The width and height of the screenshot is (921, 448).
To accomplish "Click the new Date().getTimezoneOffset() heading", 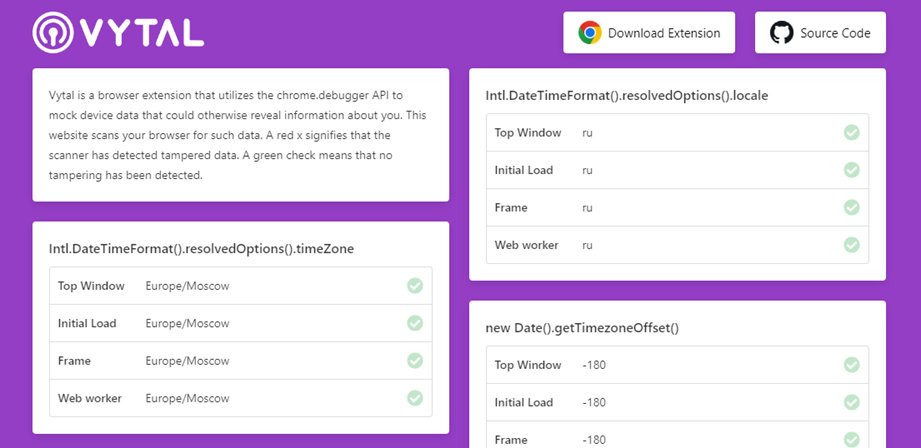I will (582, 328).
